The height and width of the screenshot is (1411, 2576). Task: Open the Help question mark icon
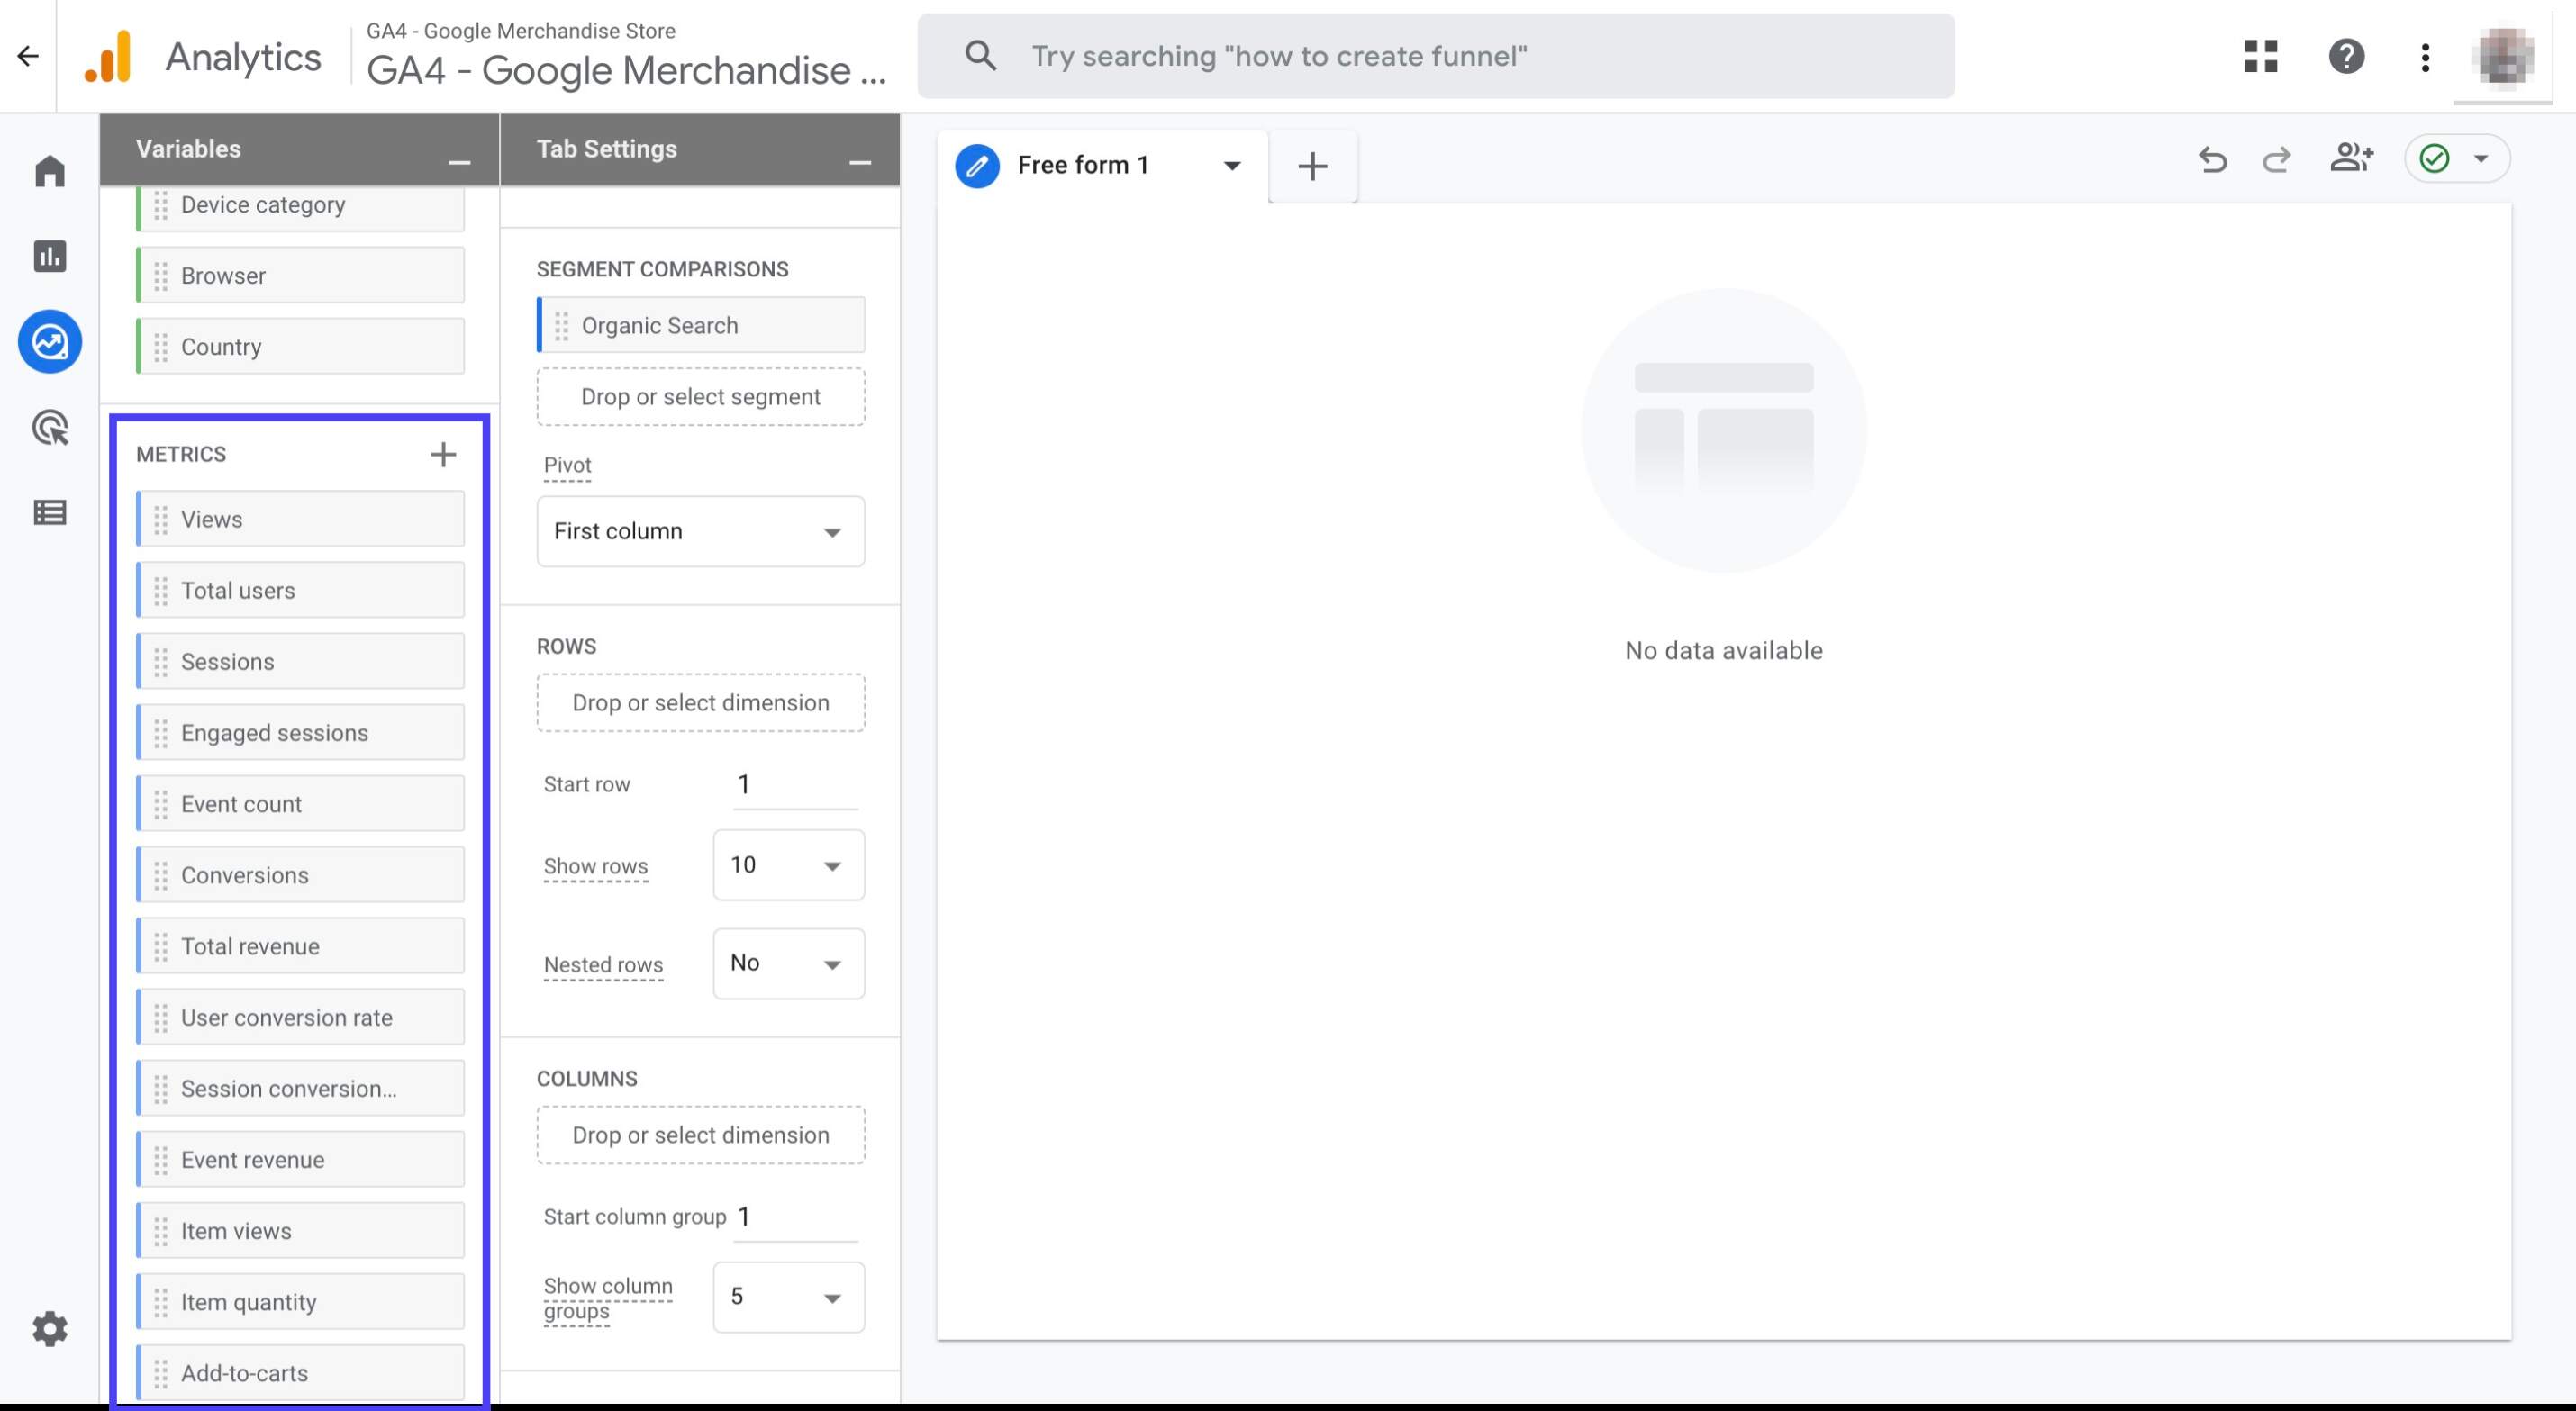2346,56
